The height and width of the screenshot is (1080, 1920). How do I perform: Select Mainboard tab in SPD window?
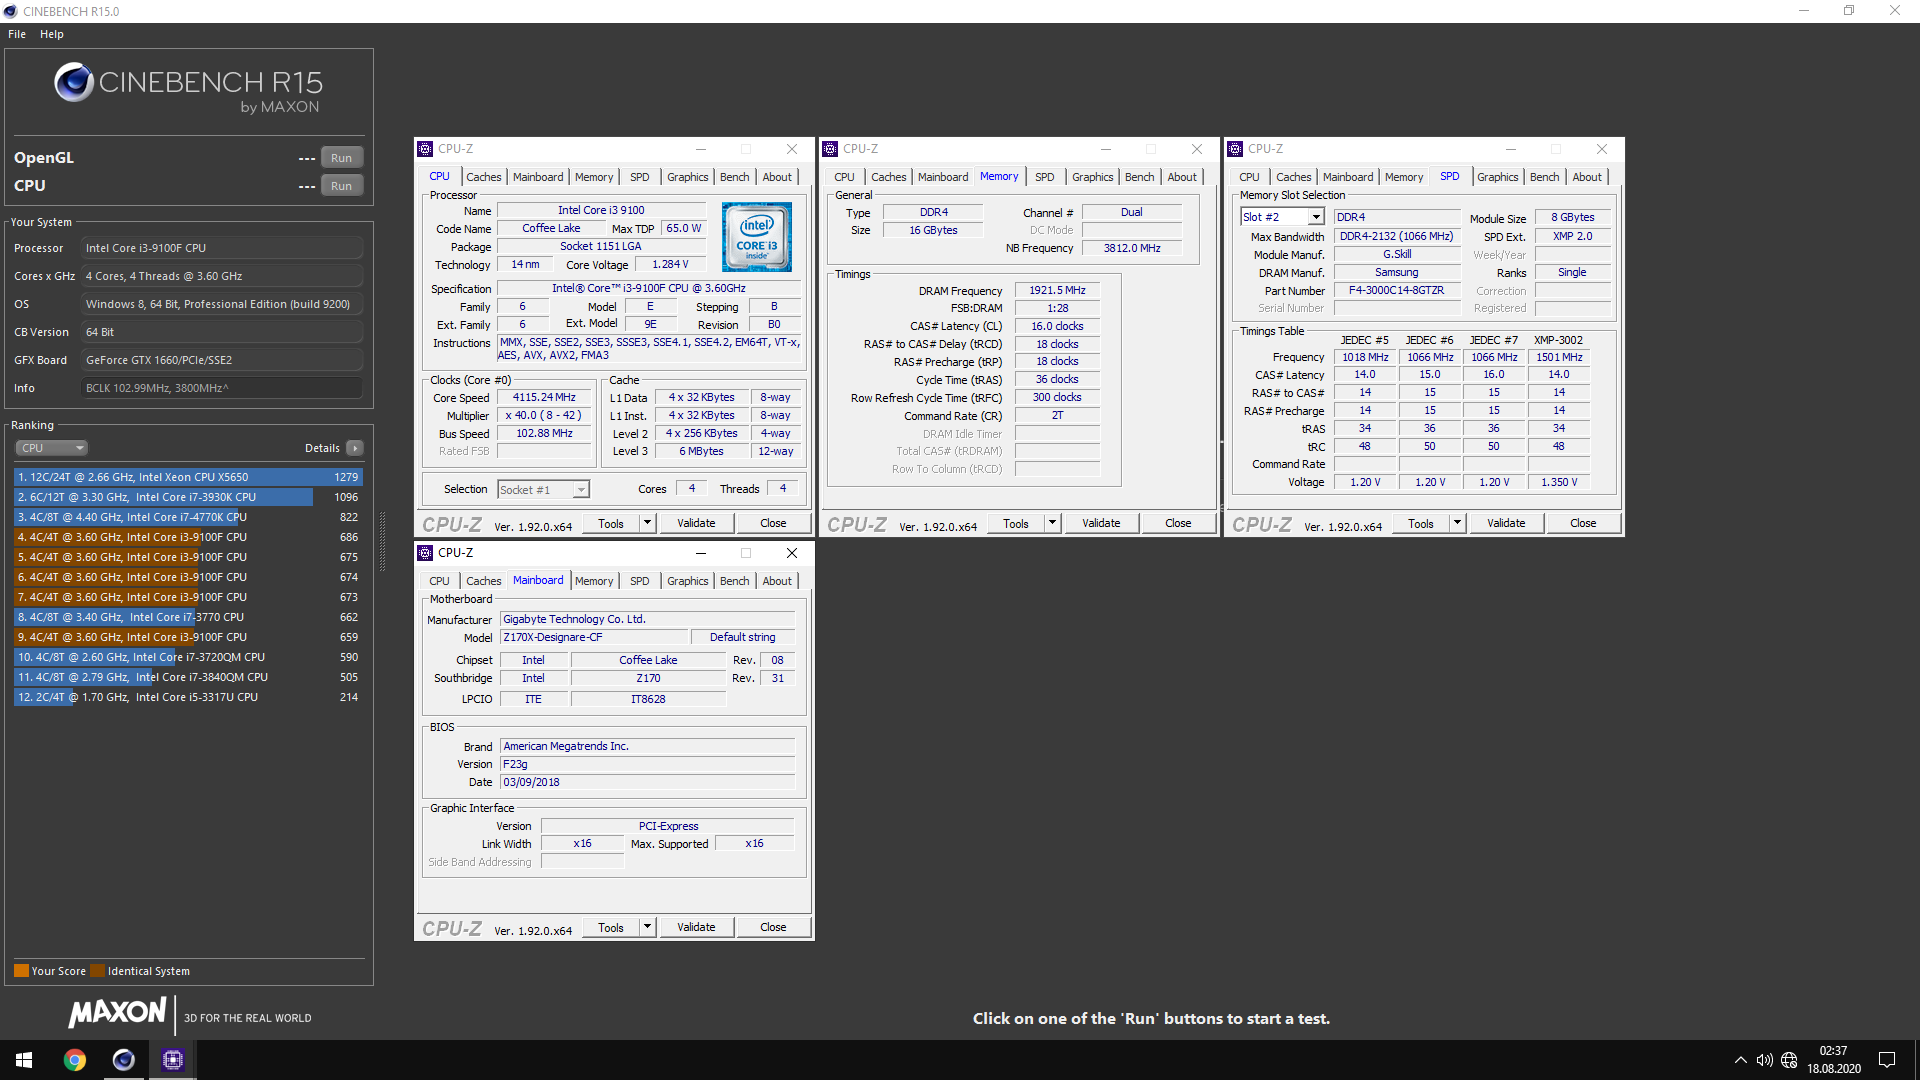point(1348,177)
